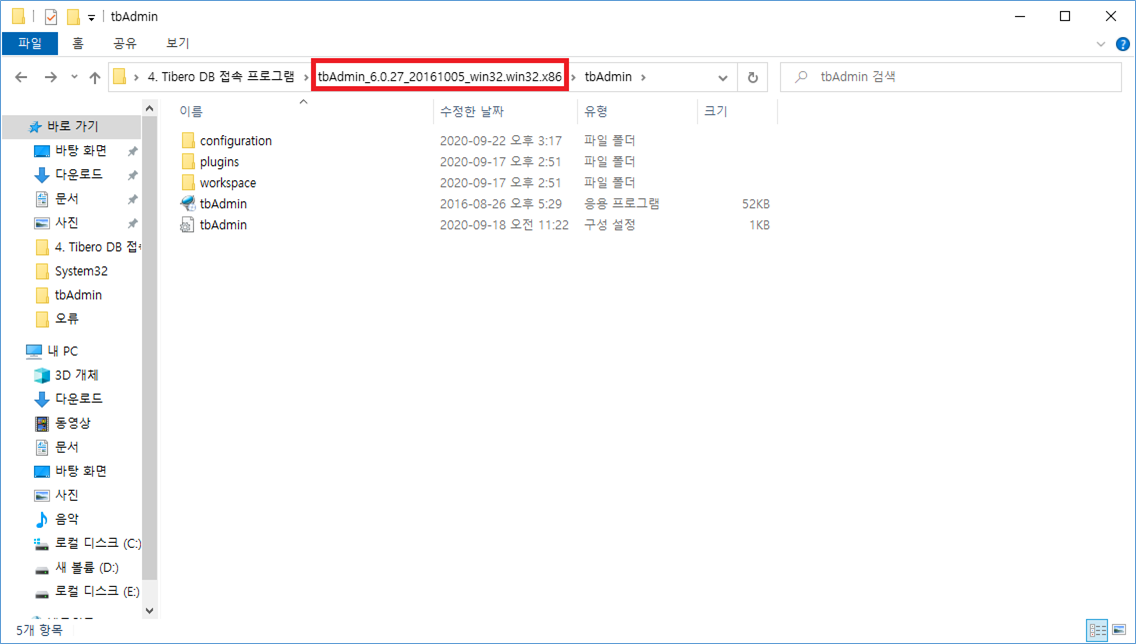Sort by the 수정한 날짜 column header
1136x644 pixels.
click(x=472, y=112)
